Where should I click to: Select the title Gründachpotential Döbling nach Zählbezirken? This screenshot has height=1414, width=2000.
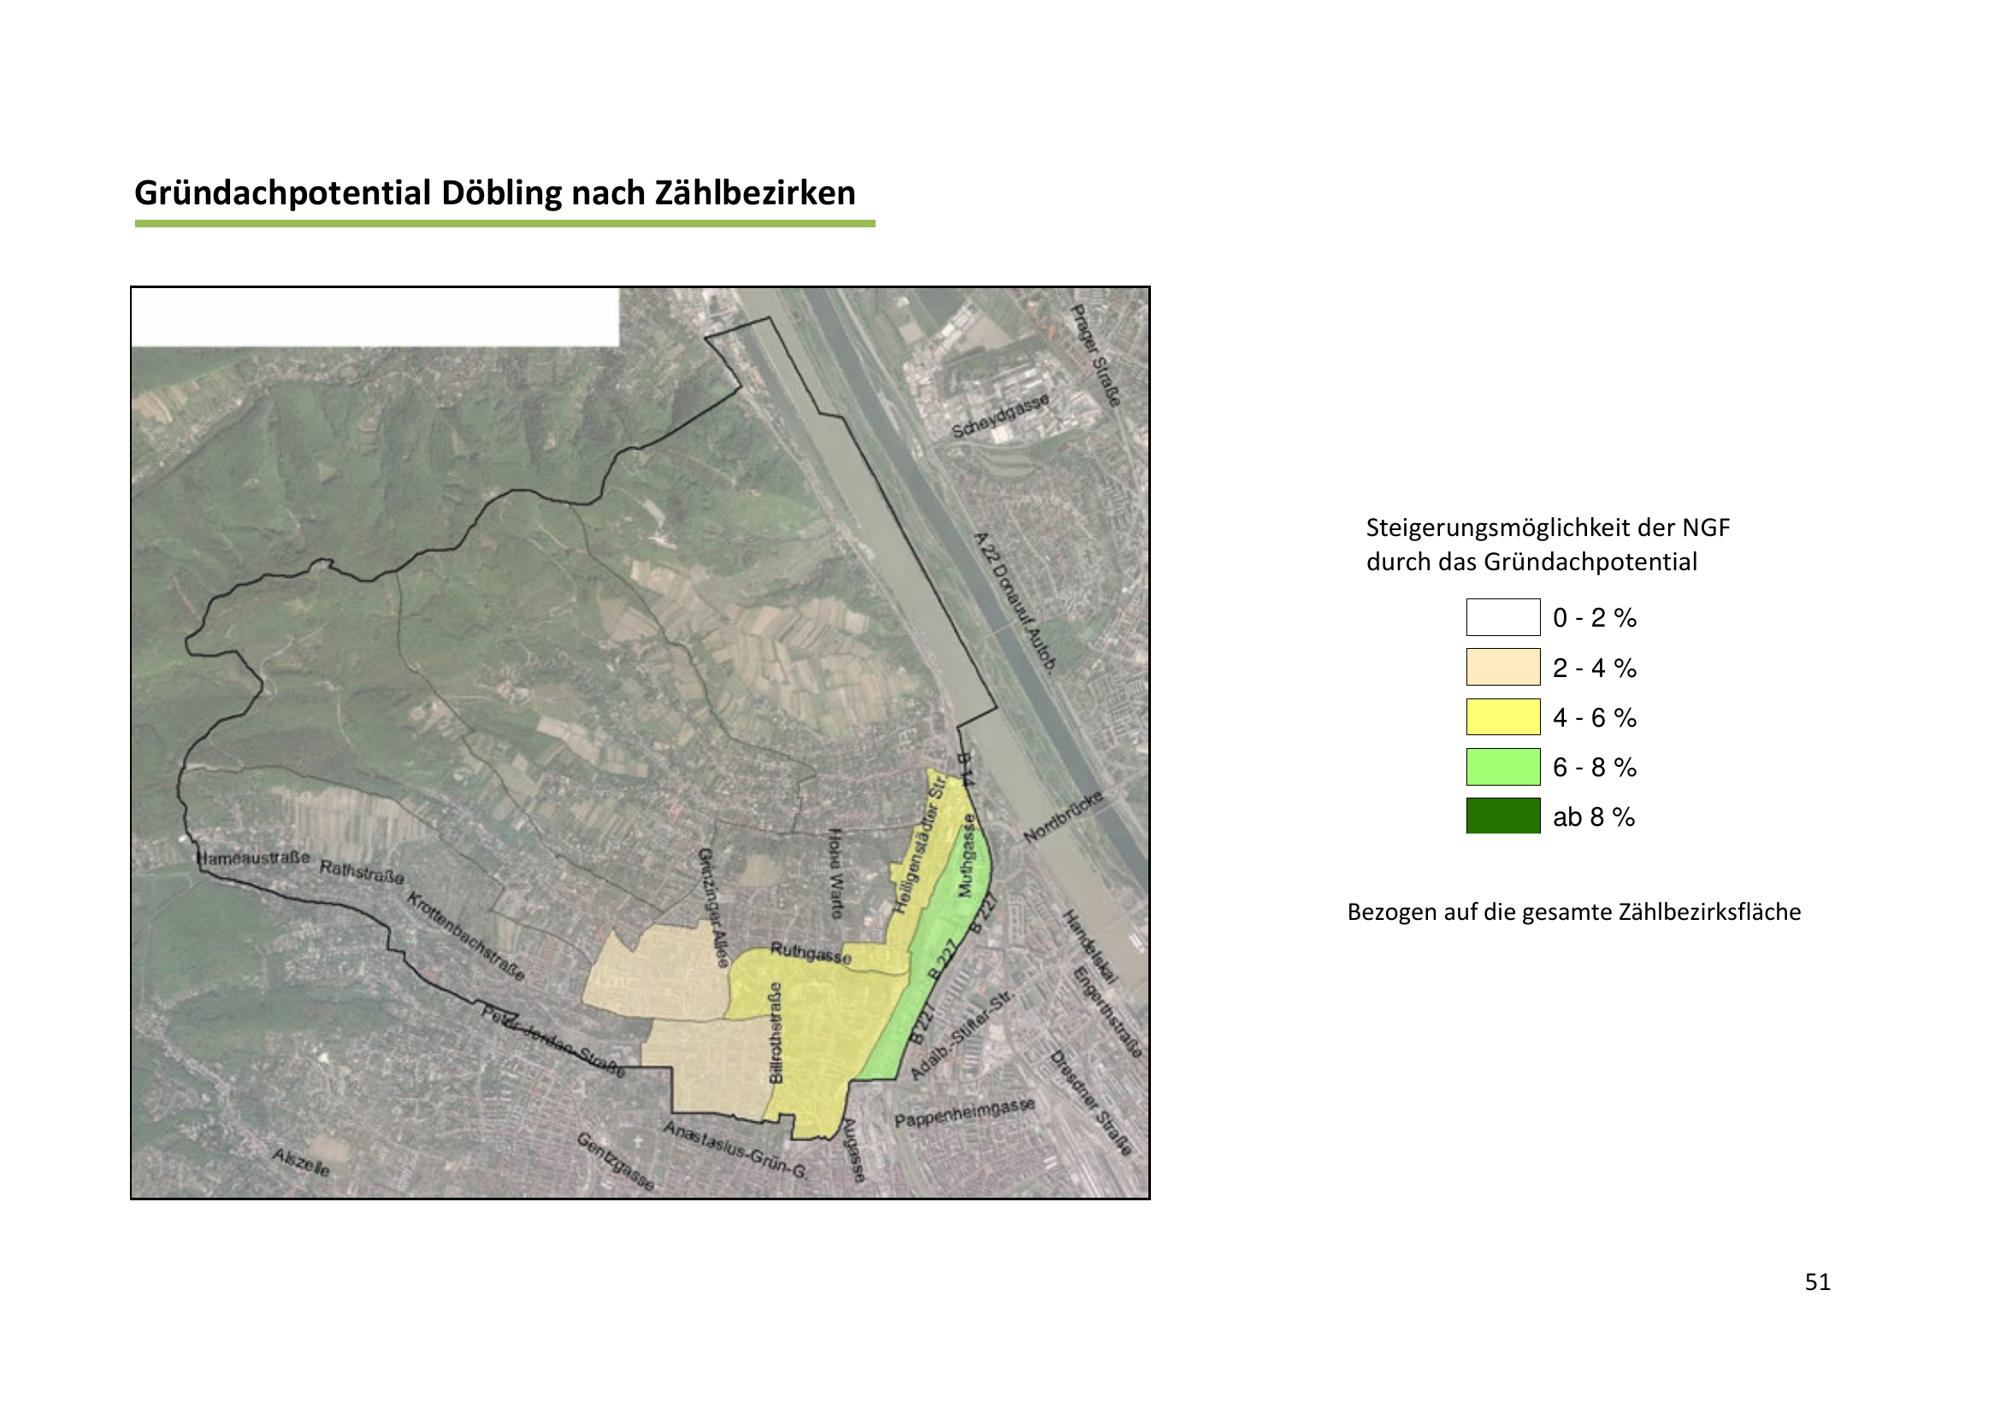[x=495, y=193]
